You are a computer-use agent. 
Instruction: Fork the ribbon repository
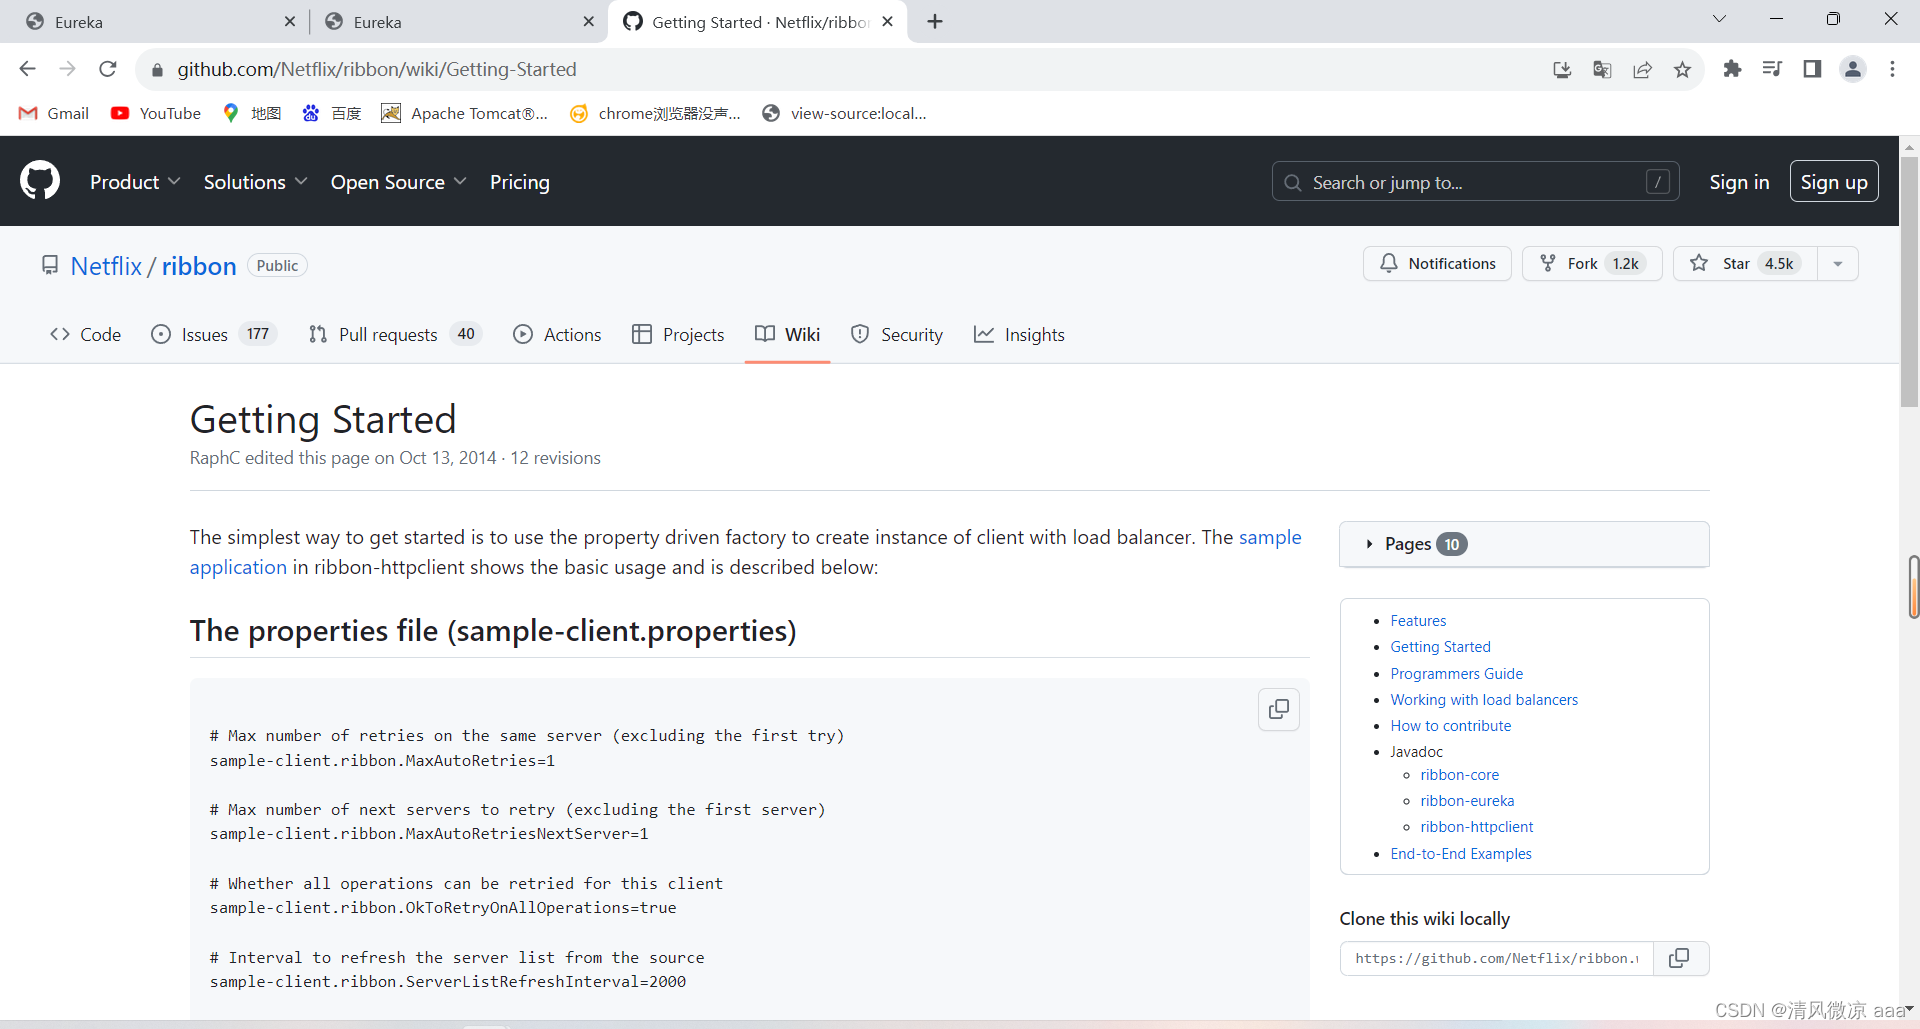pyautogui.click(x=1592, y=264)
